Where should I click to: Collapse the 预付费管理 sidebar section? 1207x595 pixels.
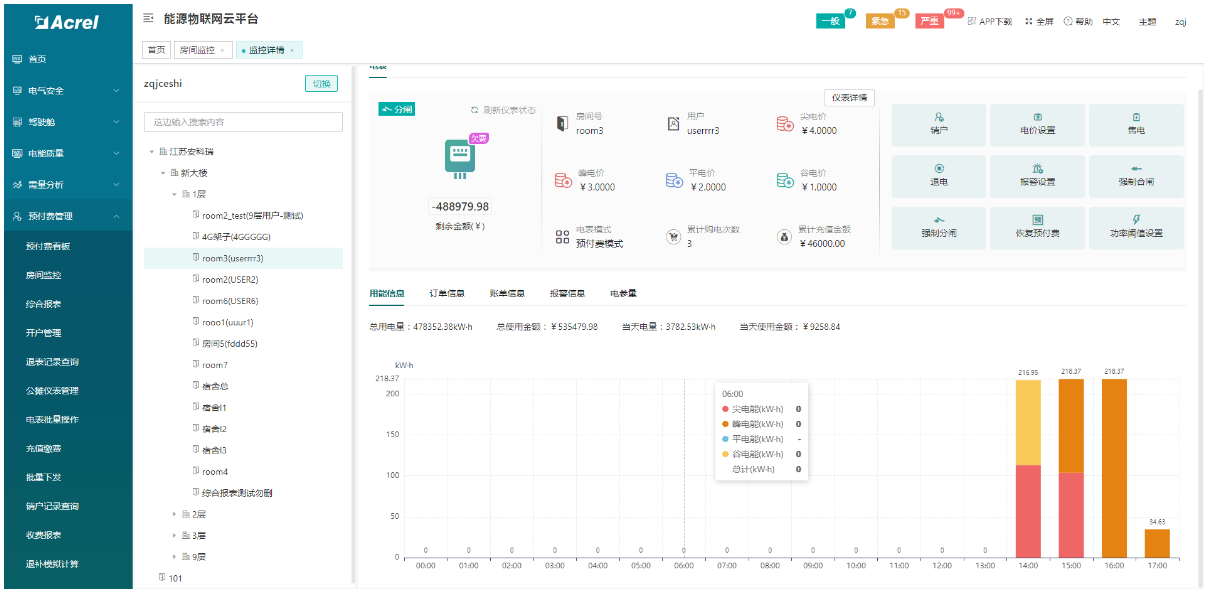point(116,216)
